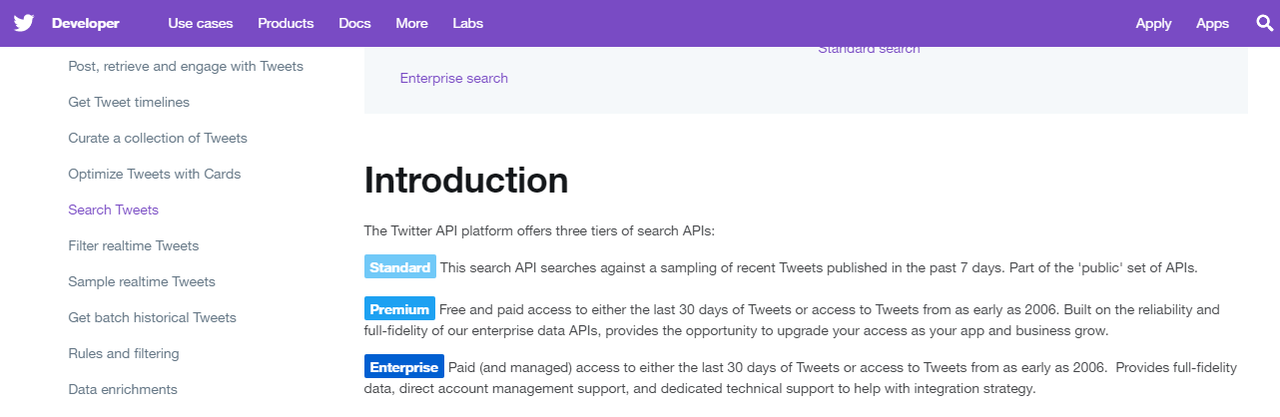1280x417 pixels.
Task: Click the blue Premium badge
Action: tap(400, 309)
